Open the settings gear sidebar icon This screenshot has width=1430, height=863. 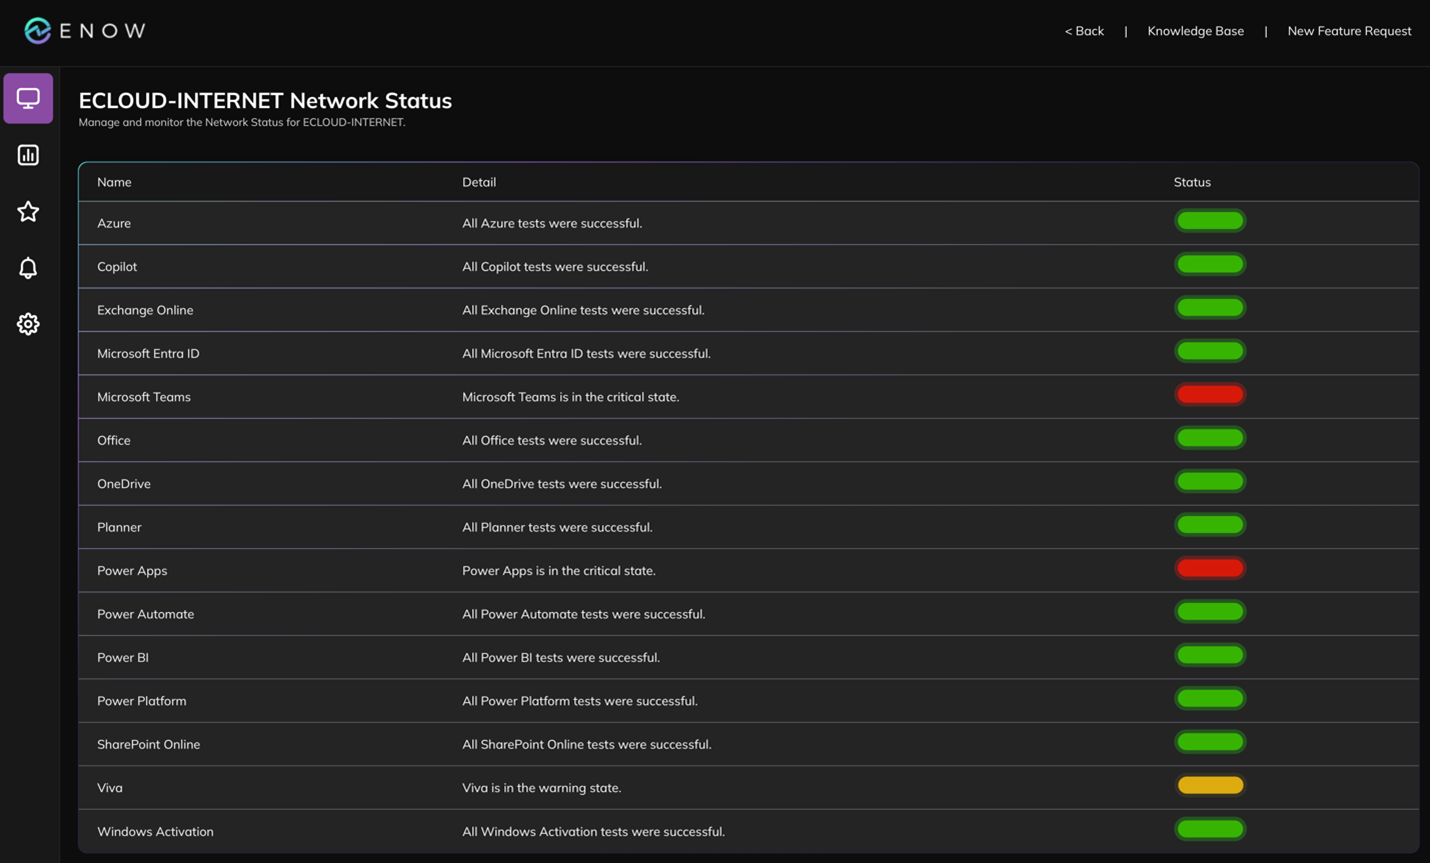click(x=28, y=324)
